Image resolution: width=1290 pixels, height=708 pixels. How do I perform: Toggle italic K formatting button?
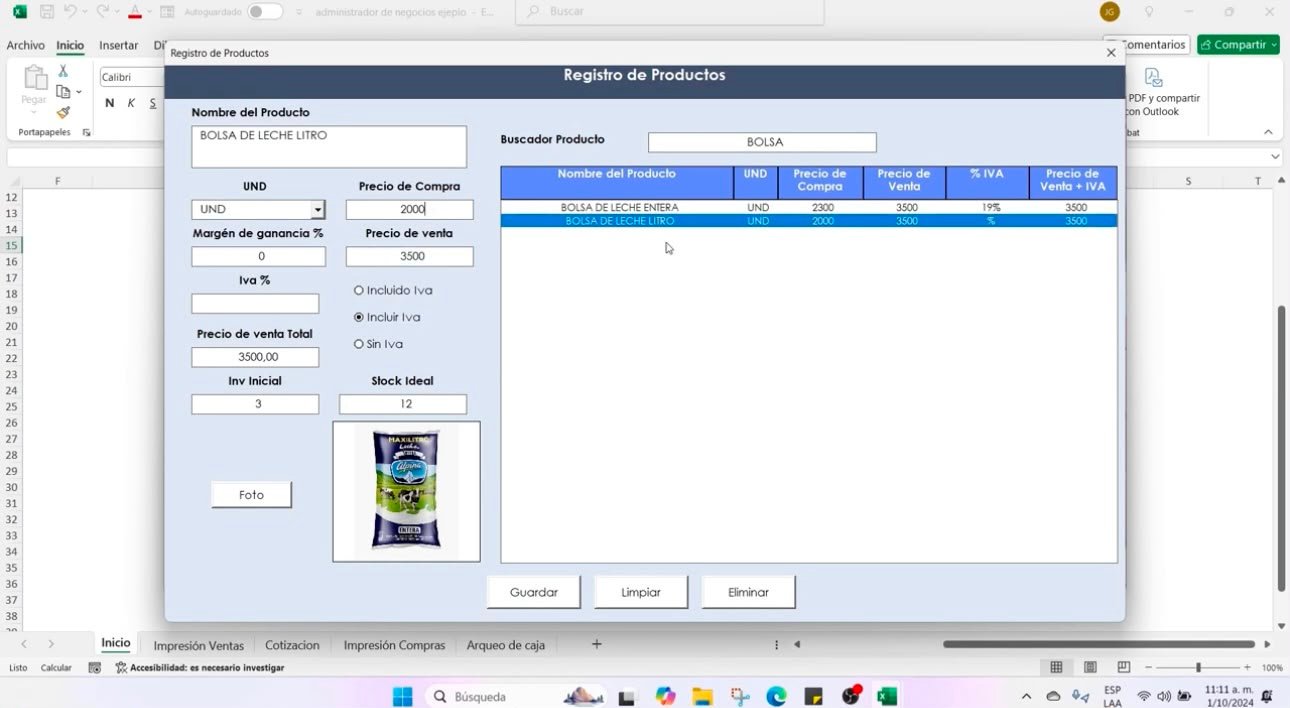[x=131, y=103]
